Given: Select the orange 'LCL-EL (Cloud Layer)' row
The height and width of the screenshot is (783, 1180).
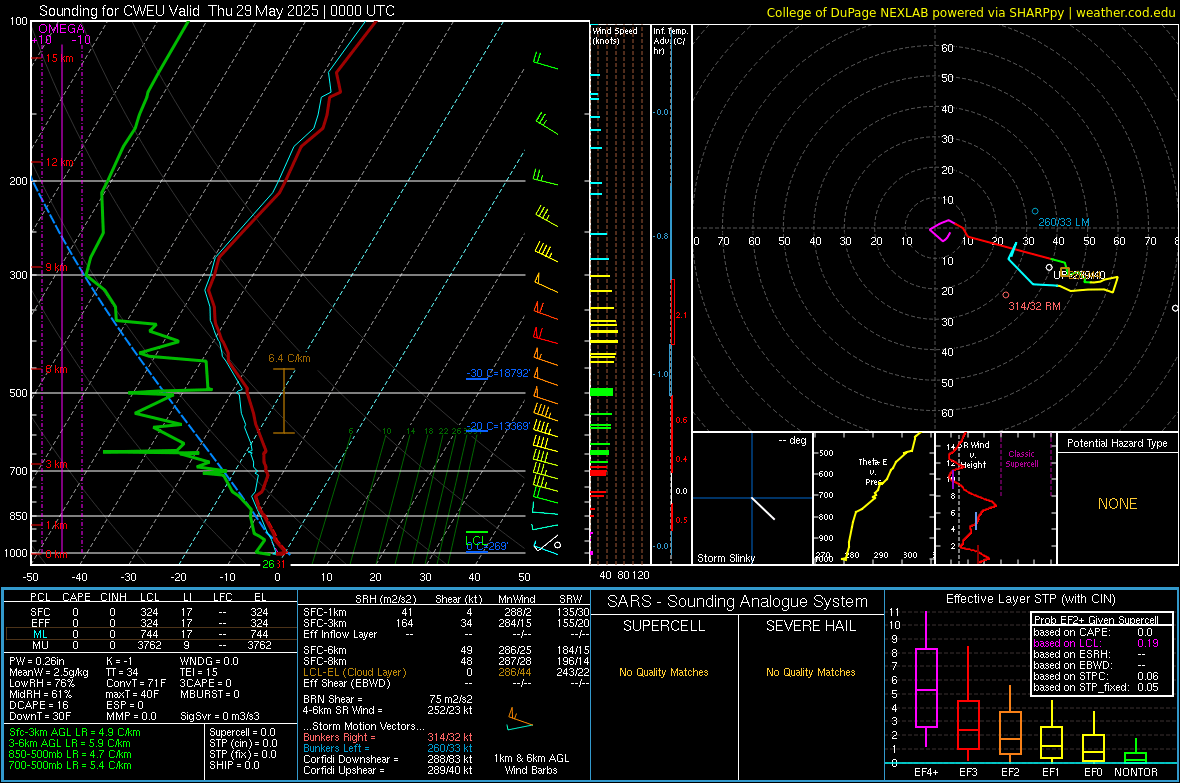Looking at the screenshot, I should 446,672.
